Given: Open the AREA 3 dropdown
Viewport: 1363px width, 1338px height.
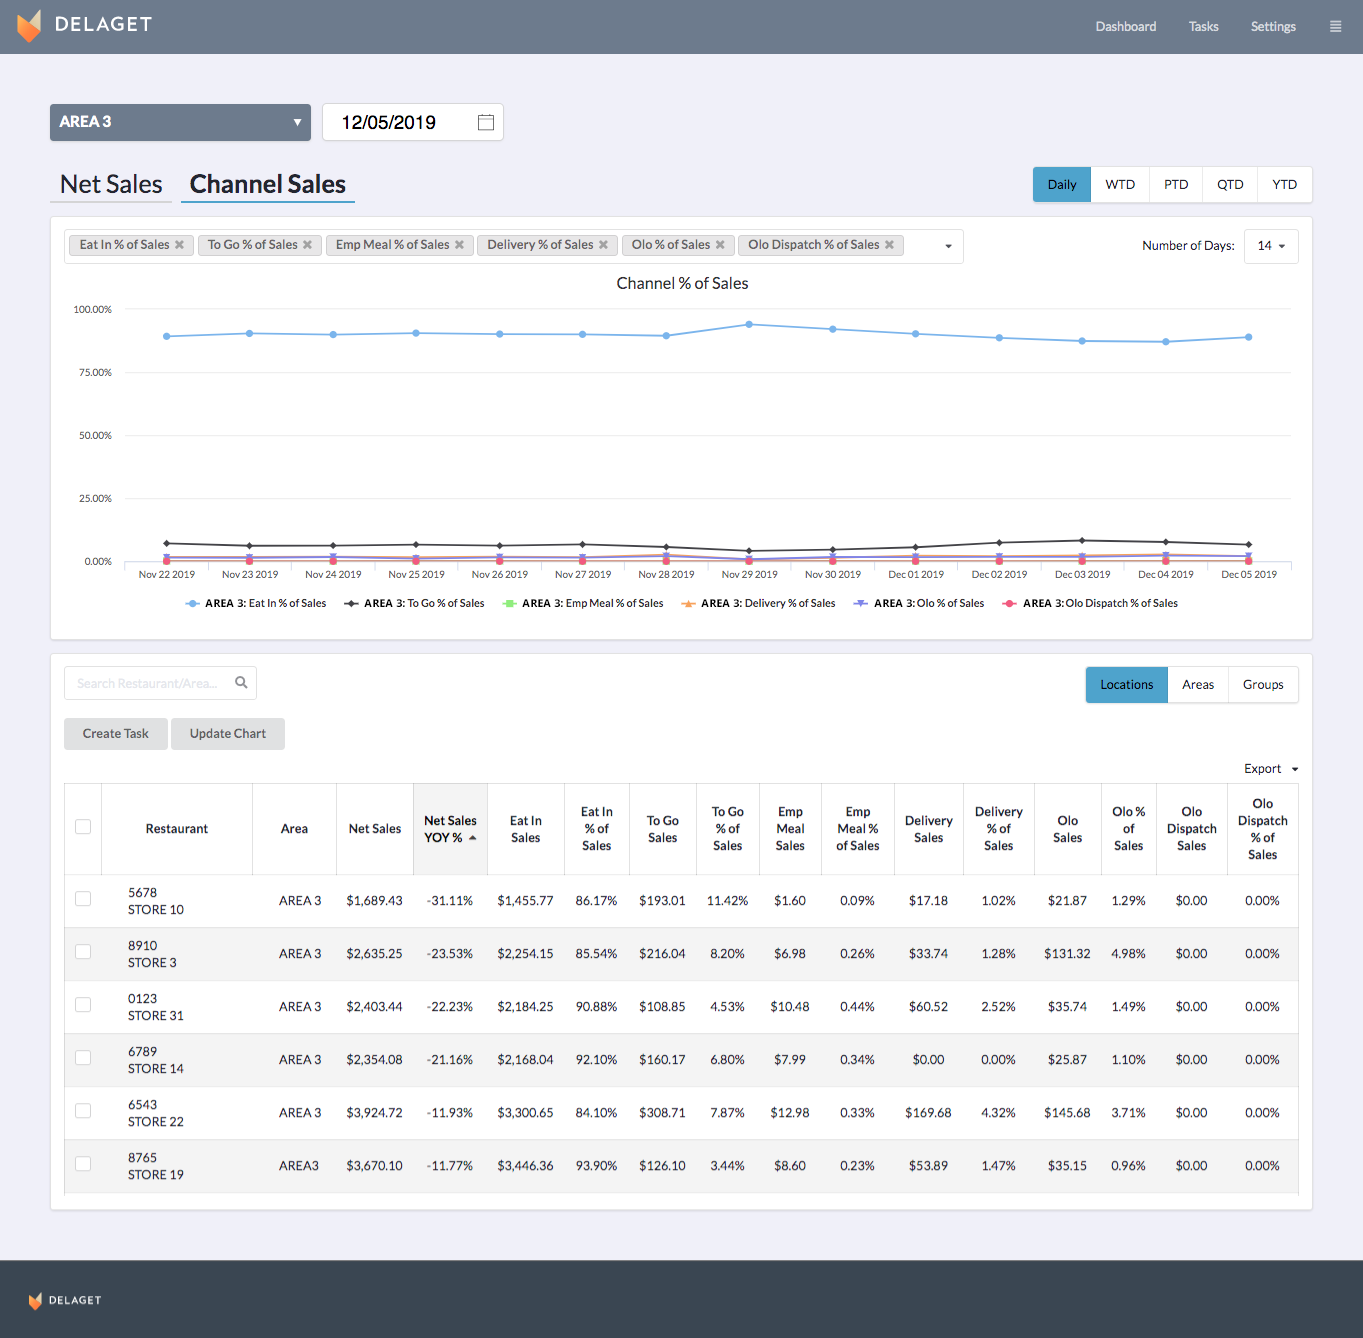Looking at the screenshot, I should (x=180, y=122).
